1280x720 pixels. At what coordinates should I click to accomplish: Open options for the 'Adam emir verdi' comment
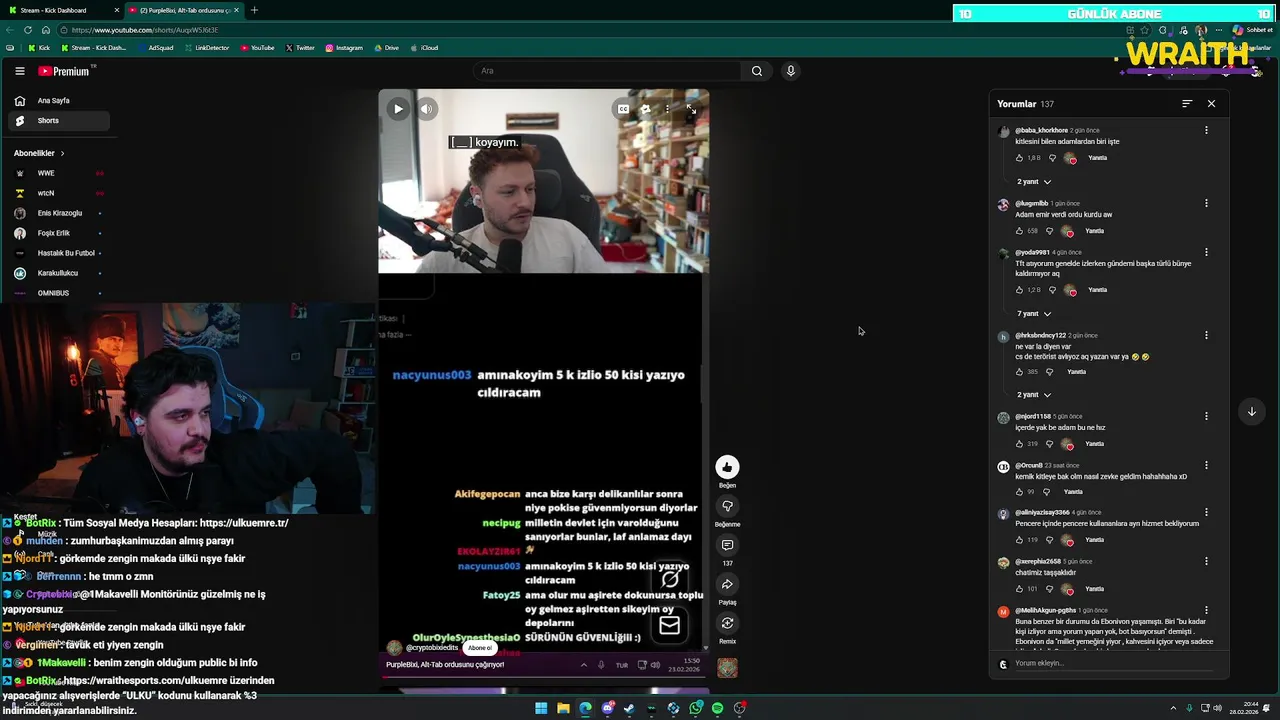[1206, 203]
